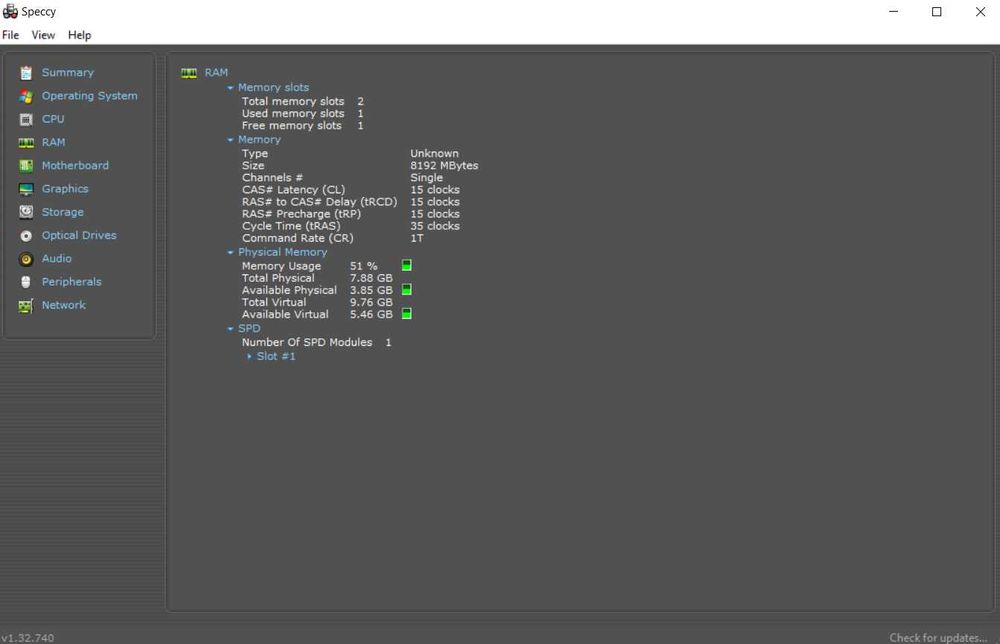Select the Total memory slots row
The image size is (1000, 644).
[302, 101]
